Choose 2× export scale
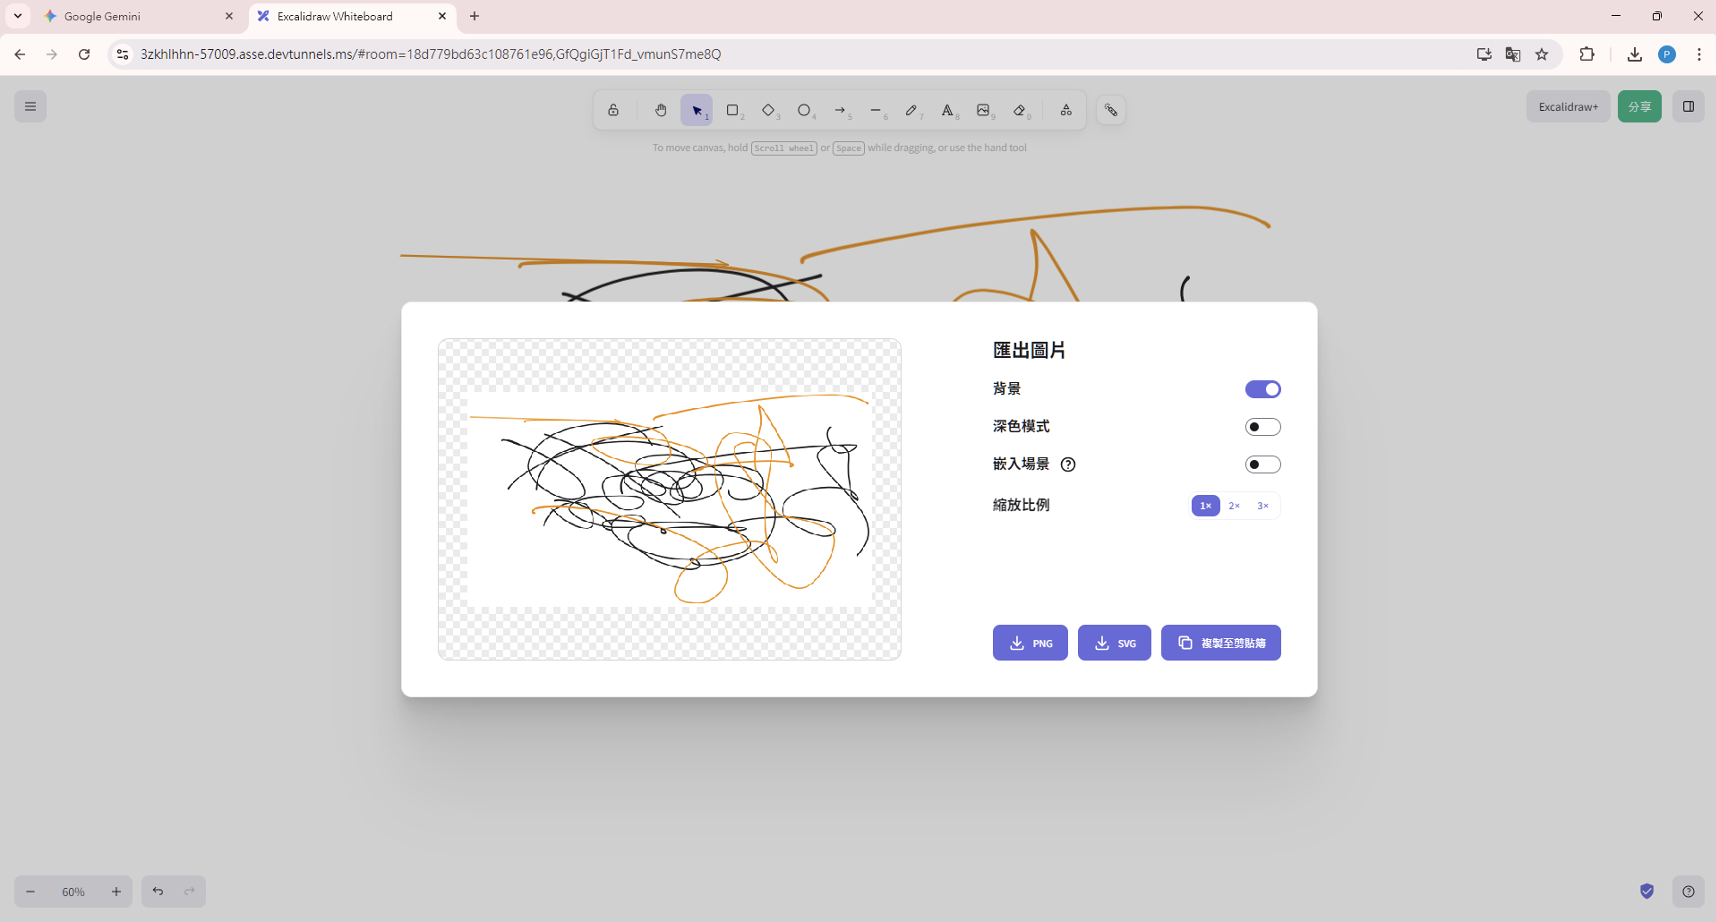The image size is (1716, 922). pyautogui.click(x=1234, y=506)
